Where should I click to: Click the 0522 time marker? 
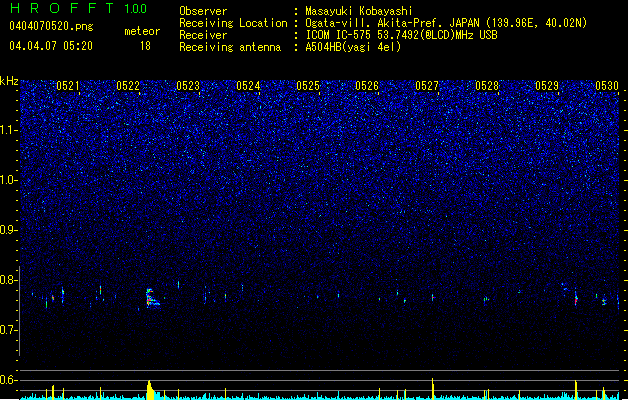pos(128,86)
